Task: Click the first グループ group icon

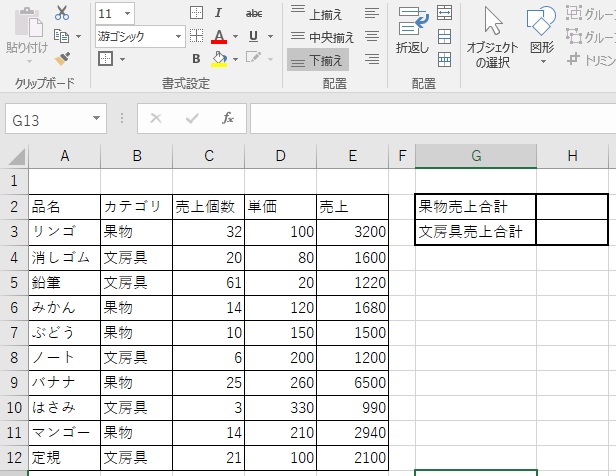Action: [574, 13]
